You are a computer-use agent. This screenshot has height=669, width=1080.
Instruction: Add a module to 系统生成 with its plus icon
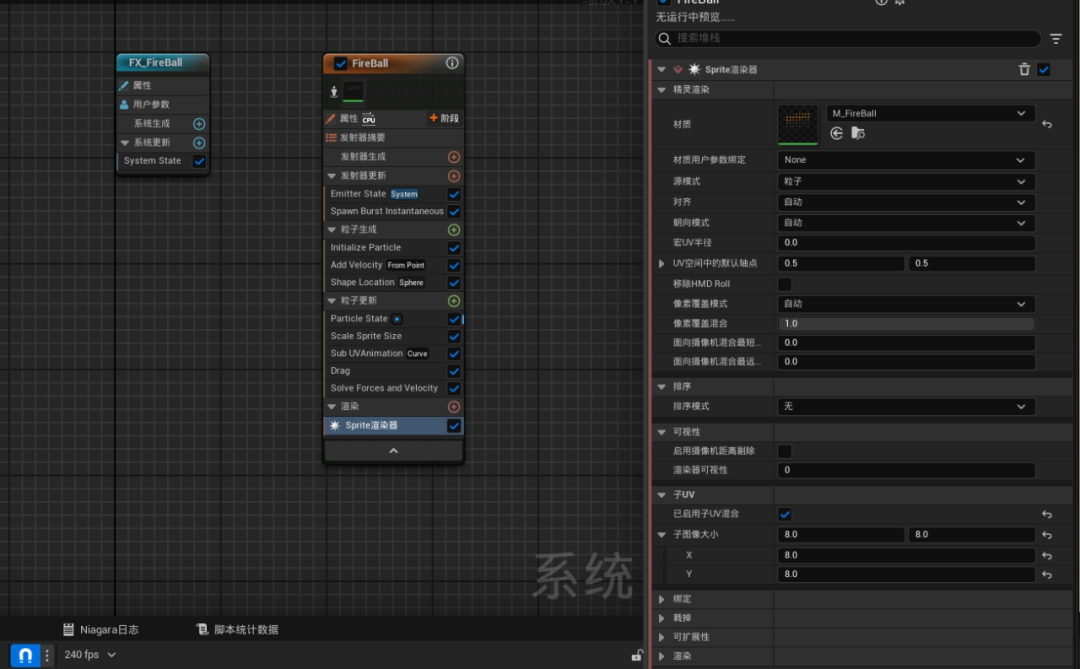199,124
